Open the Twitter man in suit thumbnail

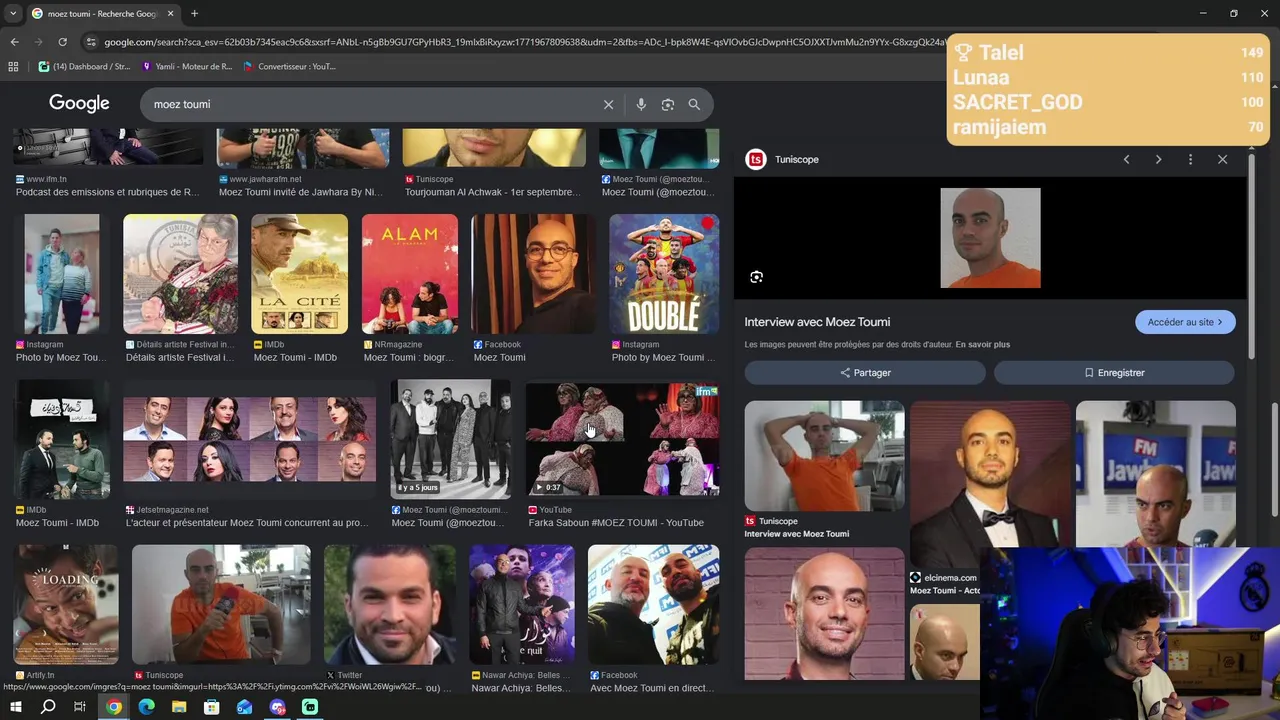point(389,605)
